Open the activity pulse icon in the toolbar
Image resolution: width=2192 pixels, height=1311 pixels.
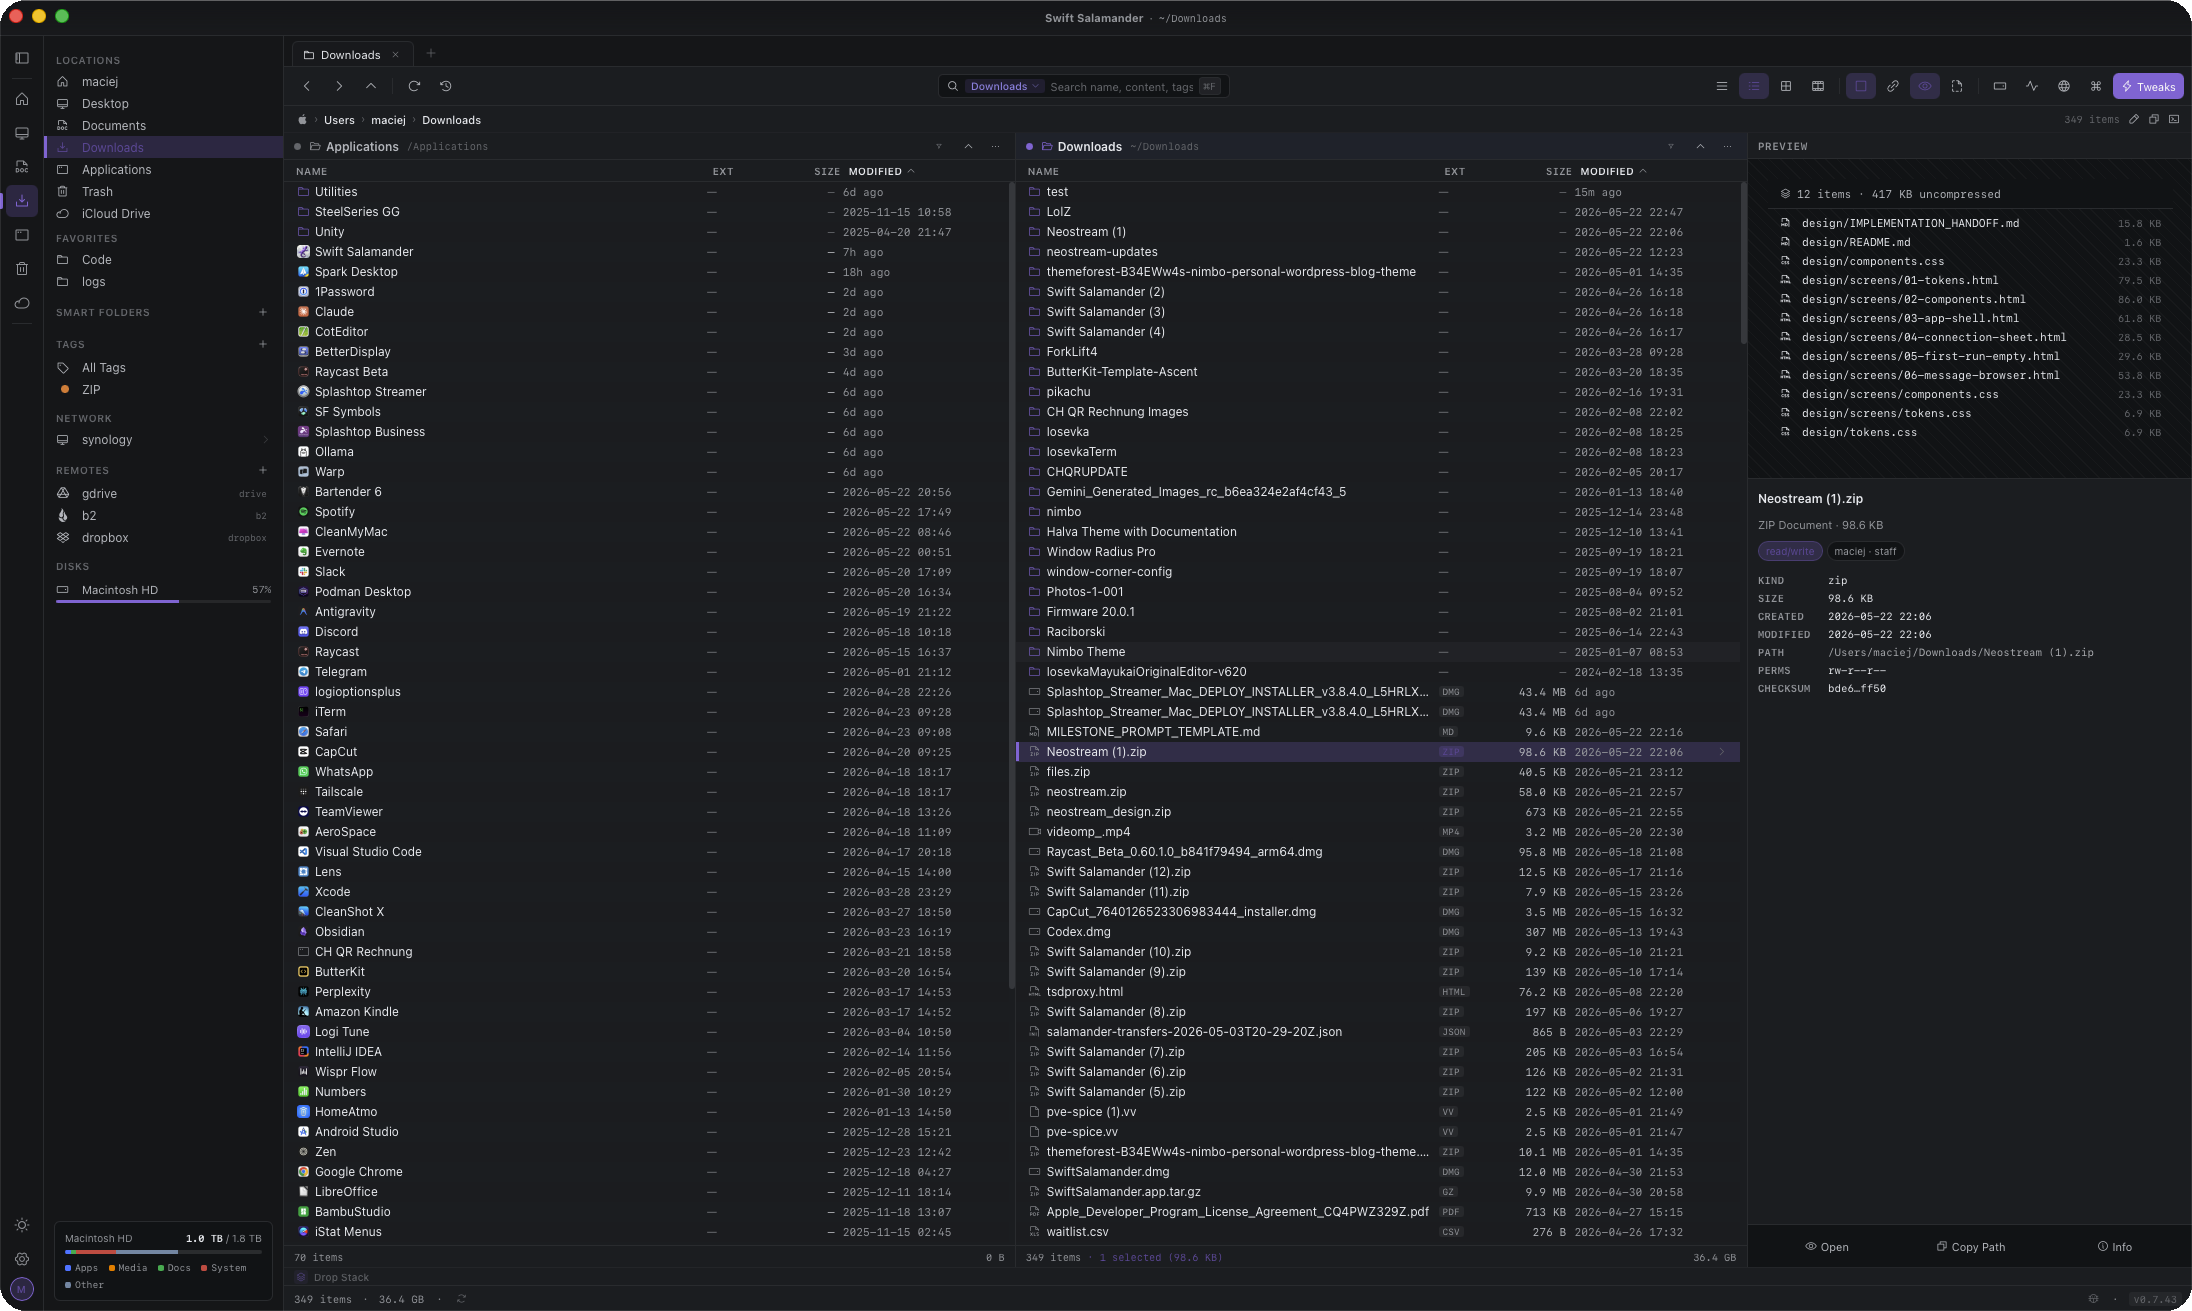2032,86
